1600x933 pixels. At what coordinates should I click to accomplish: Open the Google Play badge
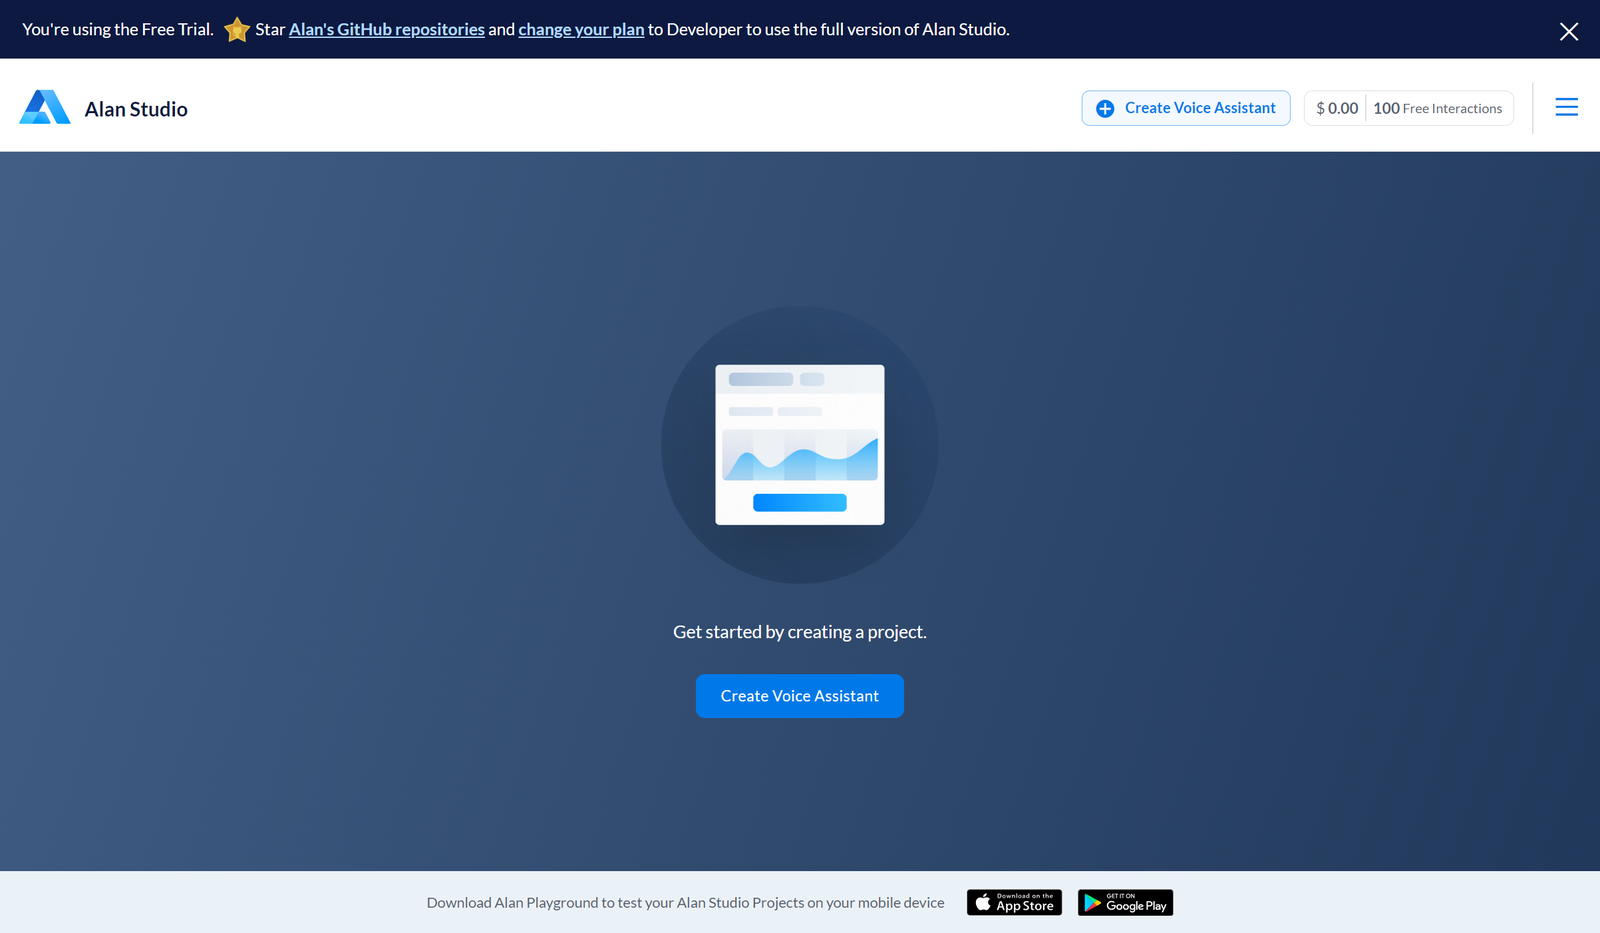(x=1125, y=903)
